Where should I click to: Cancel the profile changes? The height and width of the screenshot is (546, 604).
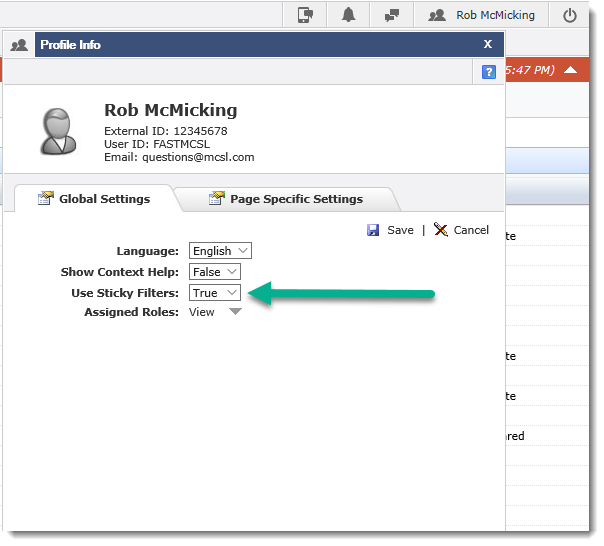click(x=461, y=230)
